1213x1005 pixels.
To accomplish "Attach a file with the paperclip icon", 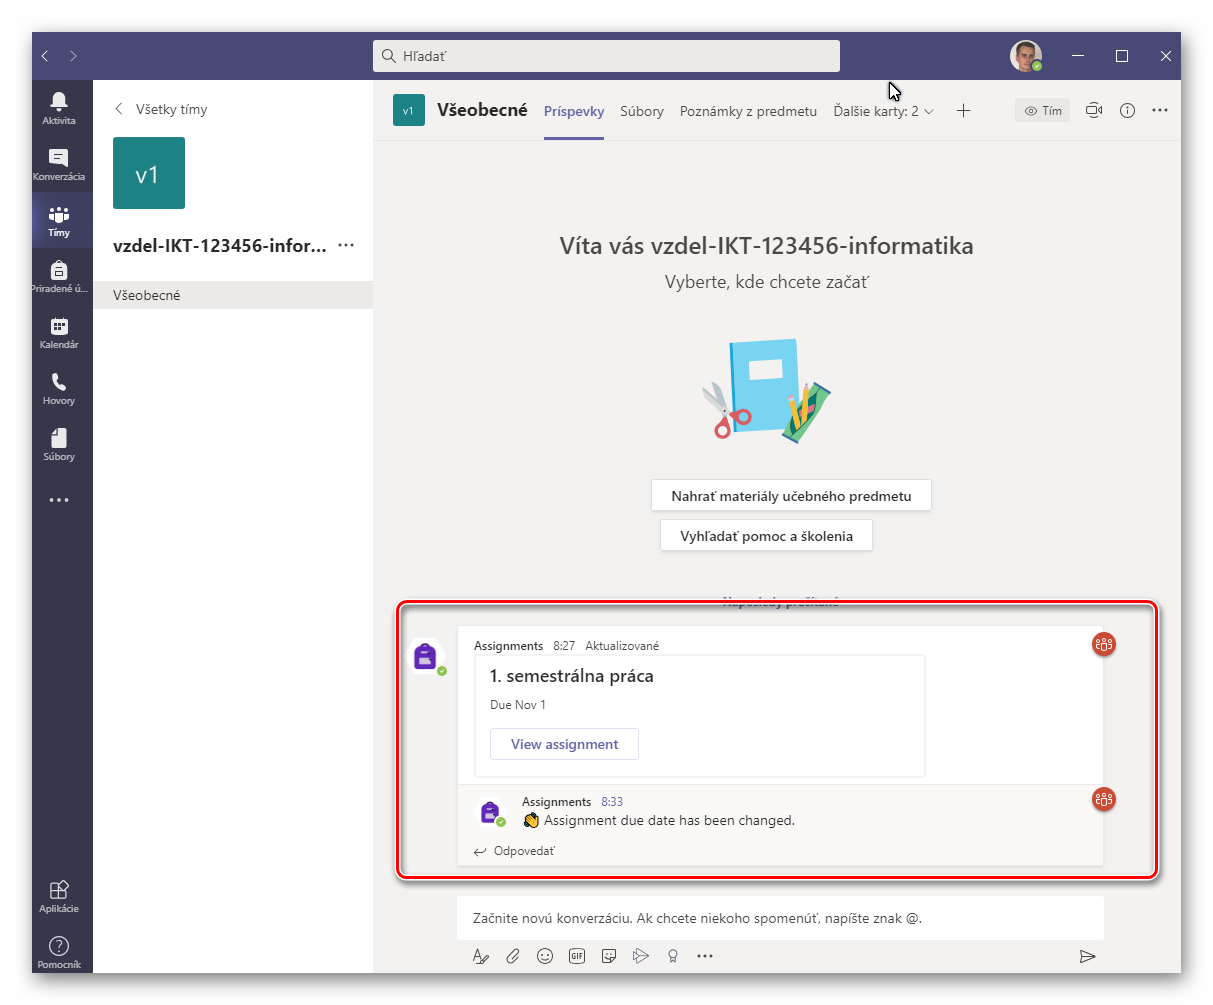I will 513,956.
